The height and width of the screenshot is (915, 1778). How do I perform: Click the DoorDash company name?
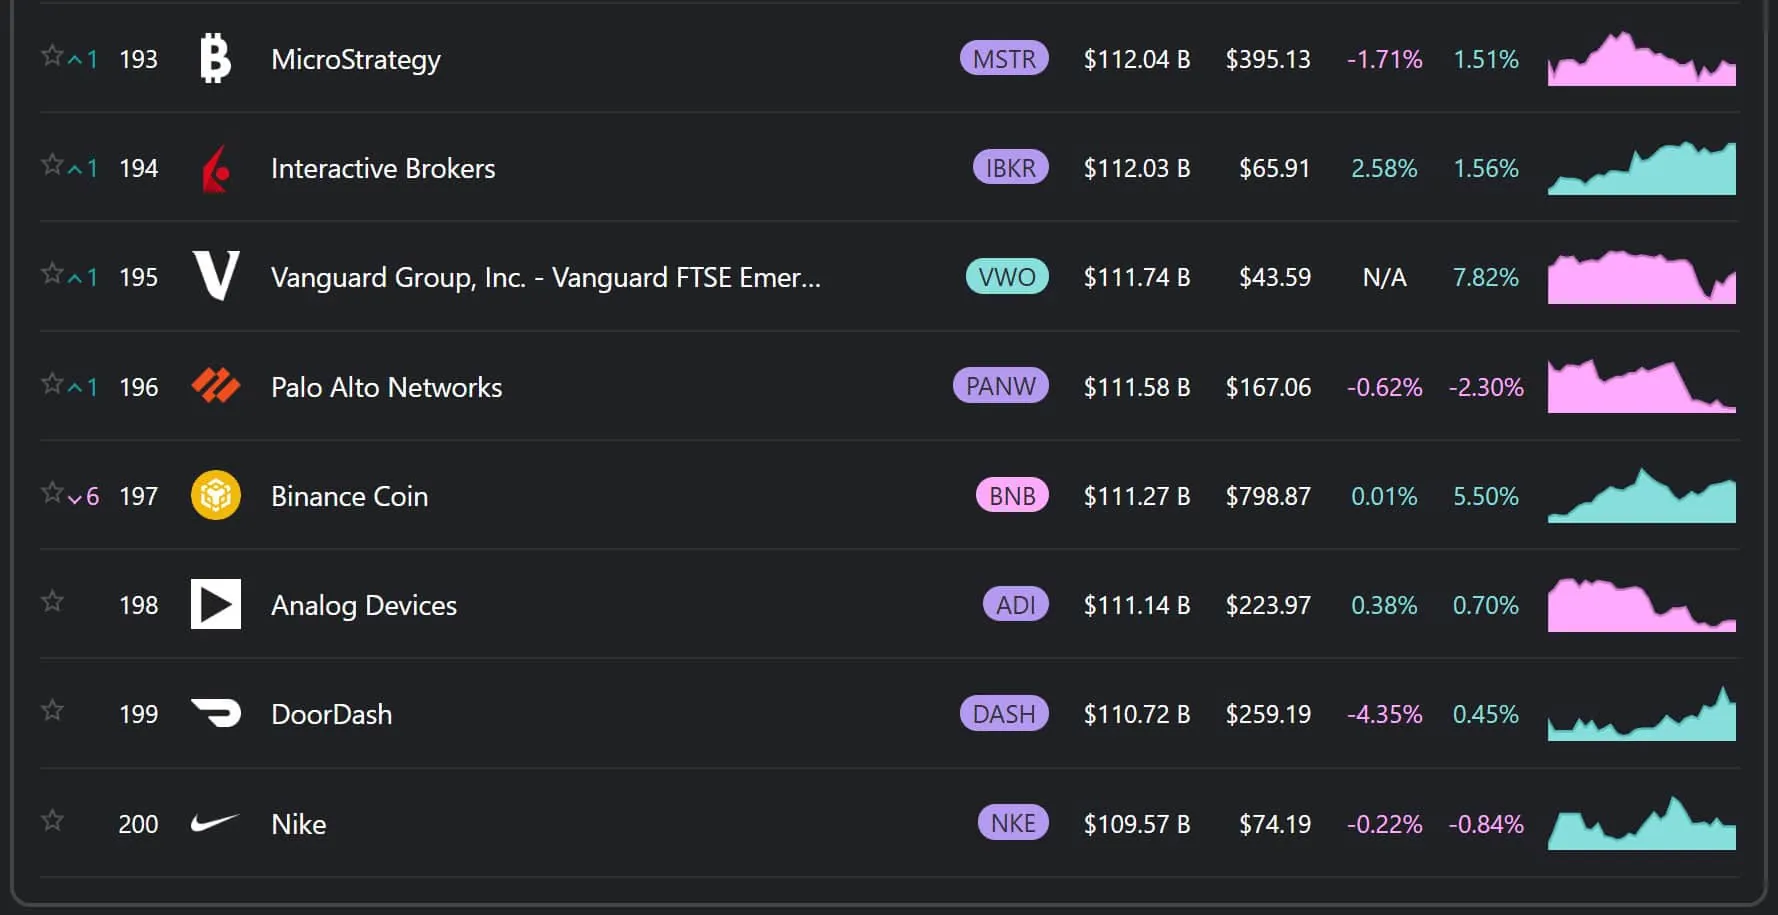332,714
